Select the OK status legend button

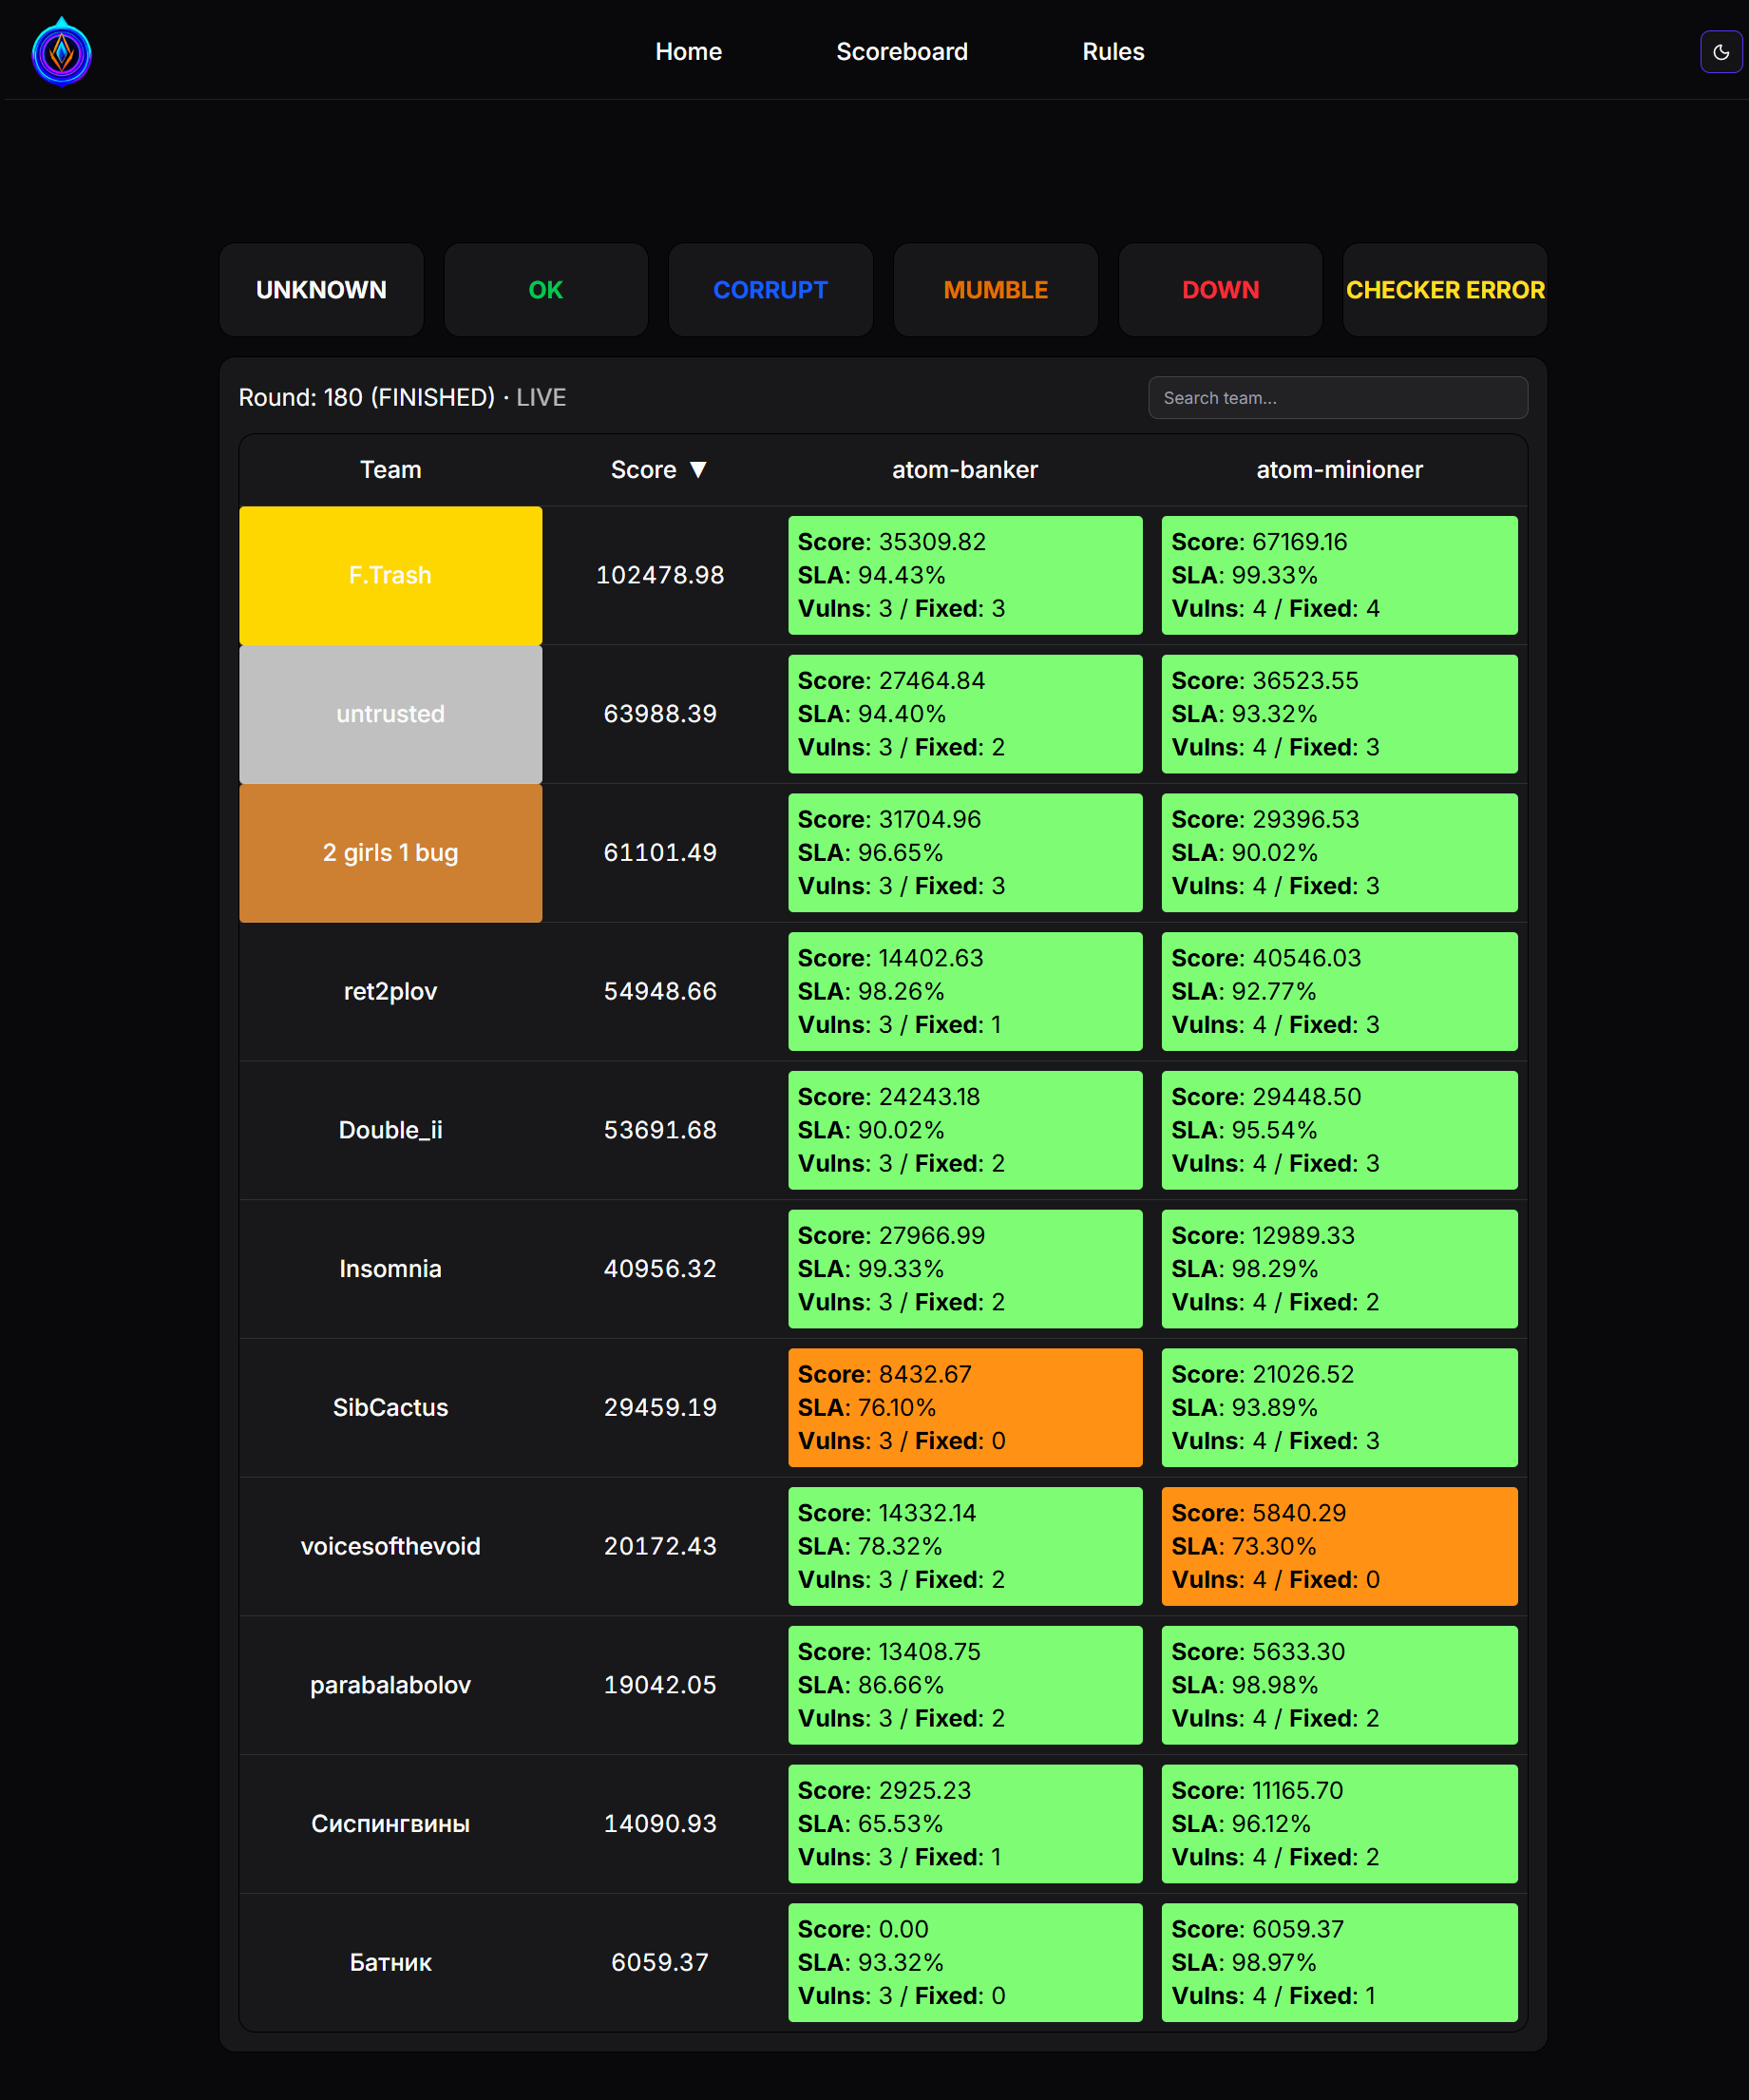[545, 290]
